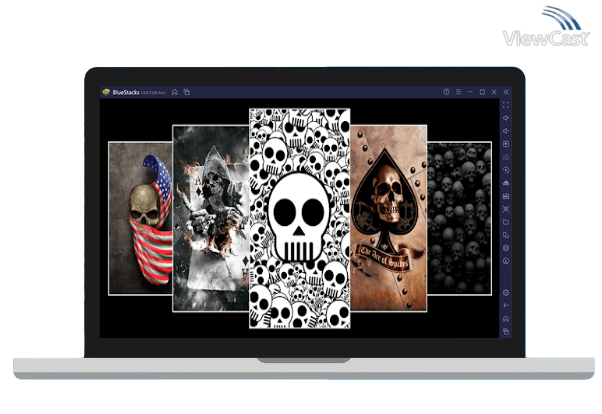
Task: Open recent apps icon at sidebar bottom
Action: coord(506,331)
